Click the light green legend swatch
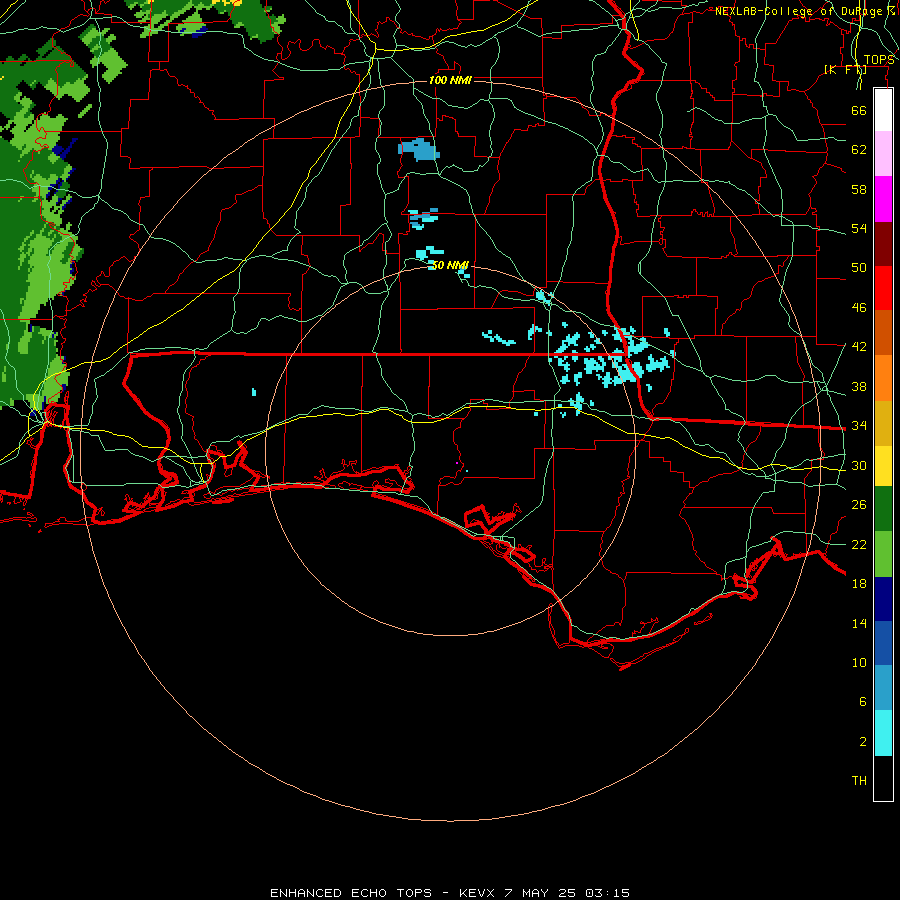Image resolution: width=900 pixels, height=900 pixels. pyautogui.click(x=883, y=554)
